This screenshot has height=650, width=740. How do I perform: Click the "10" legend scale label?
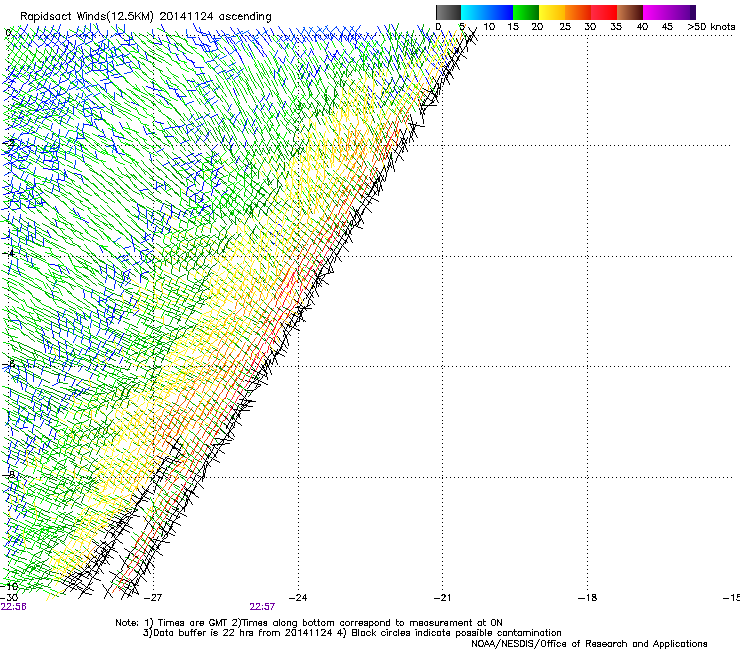(489, 27)
